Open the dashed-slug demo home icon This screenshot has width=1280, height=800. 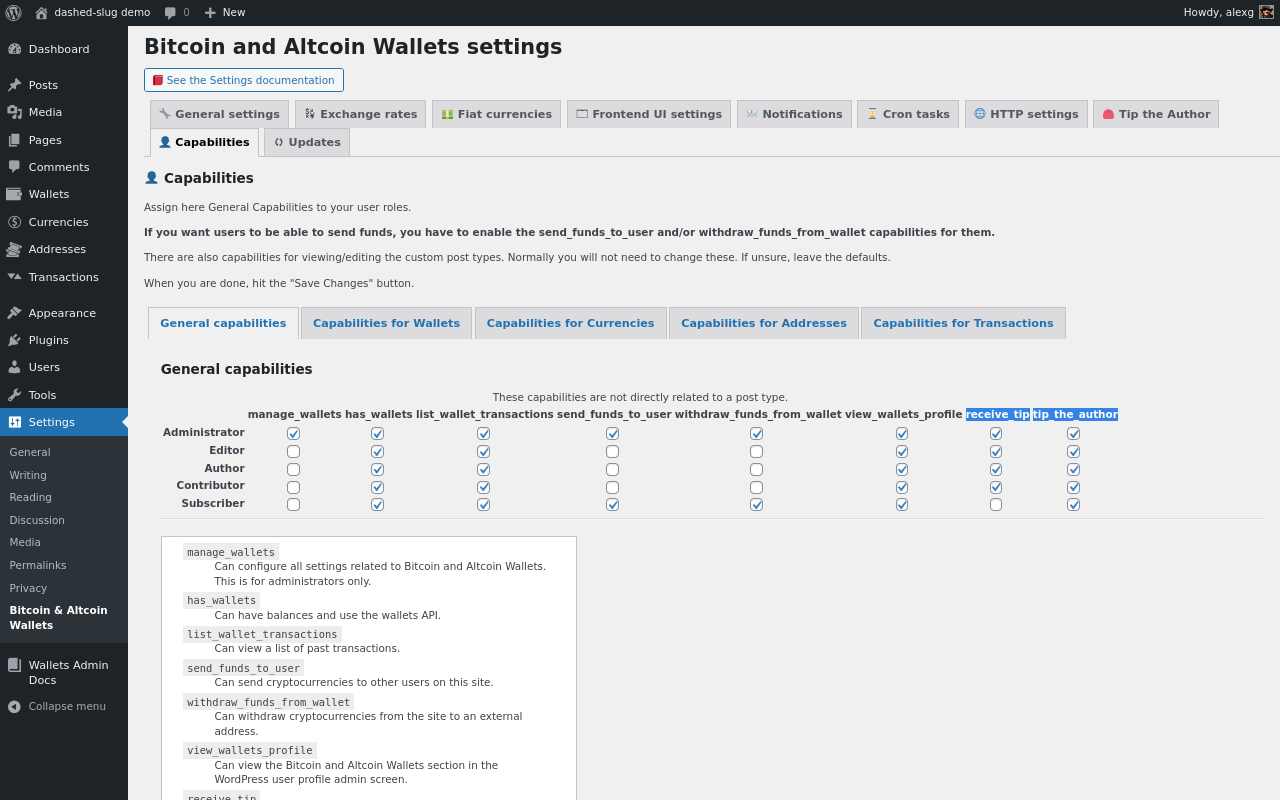click(41, 13)
